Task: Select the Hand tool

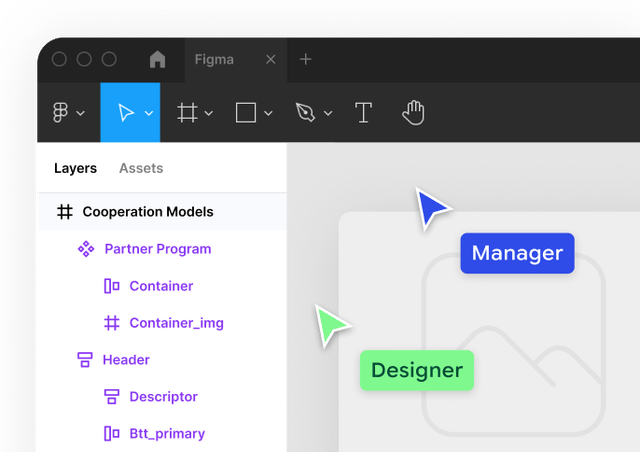Action: (x=413, y=113)
